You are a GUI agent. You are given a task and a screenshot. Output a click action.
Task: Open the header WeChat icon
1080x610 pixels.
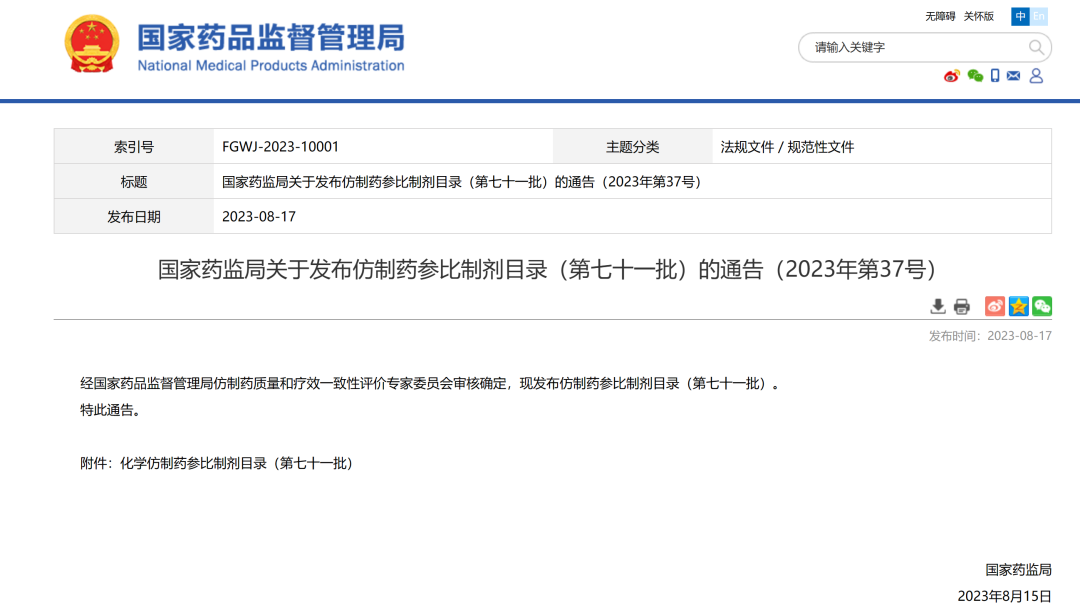pyautogui.click(x=975, y=76)
